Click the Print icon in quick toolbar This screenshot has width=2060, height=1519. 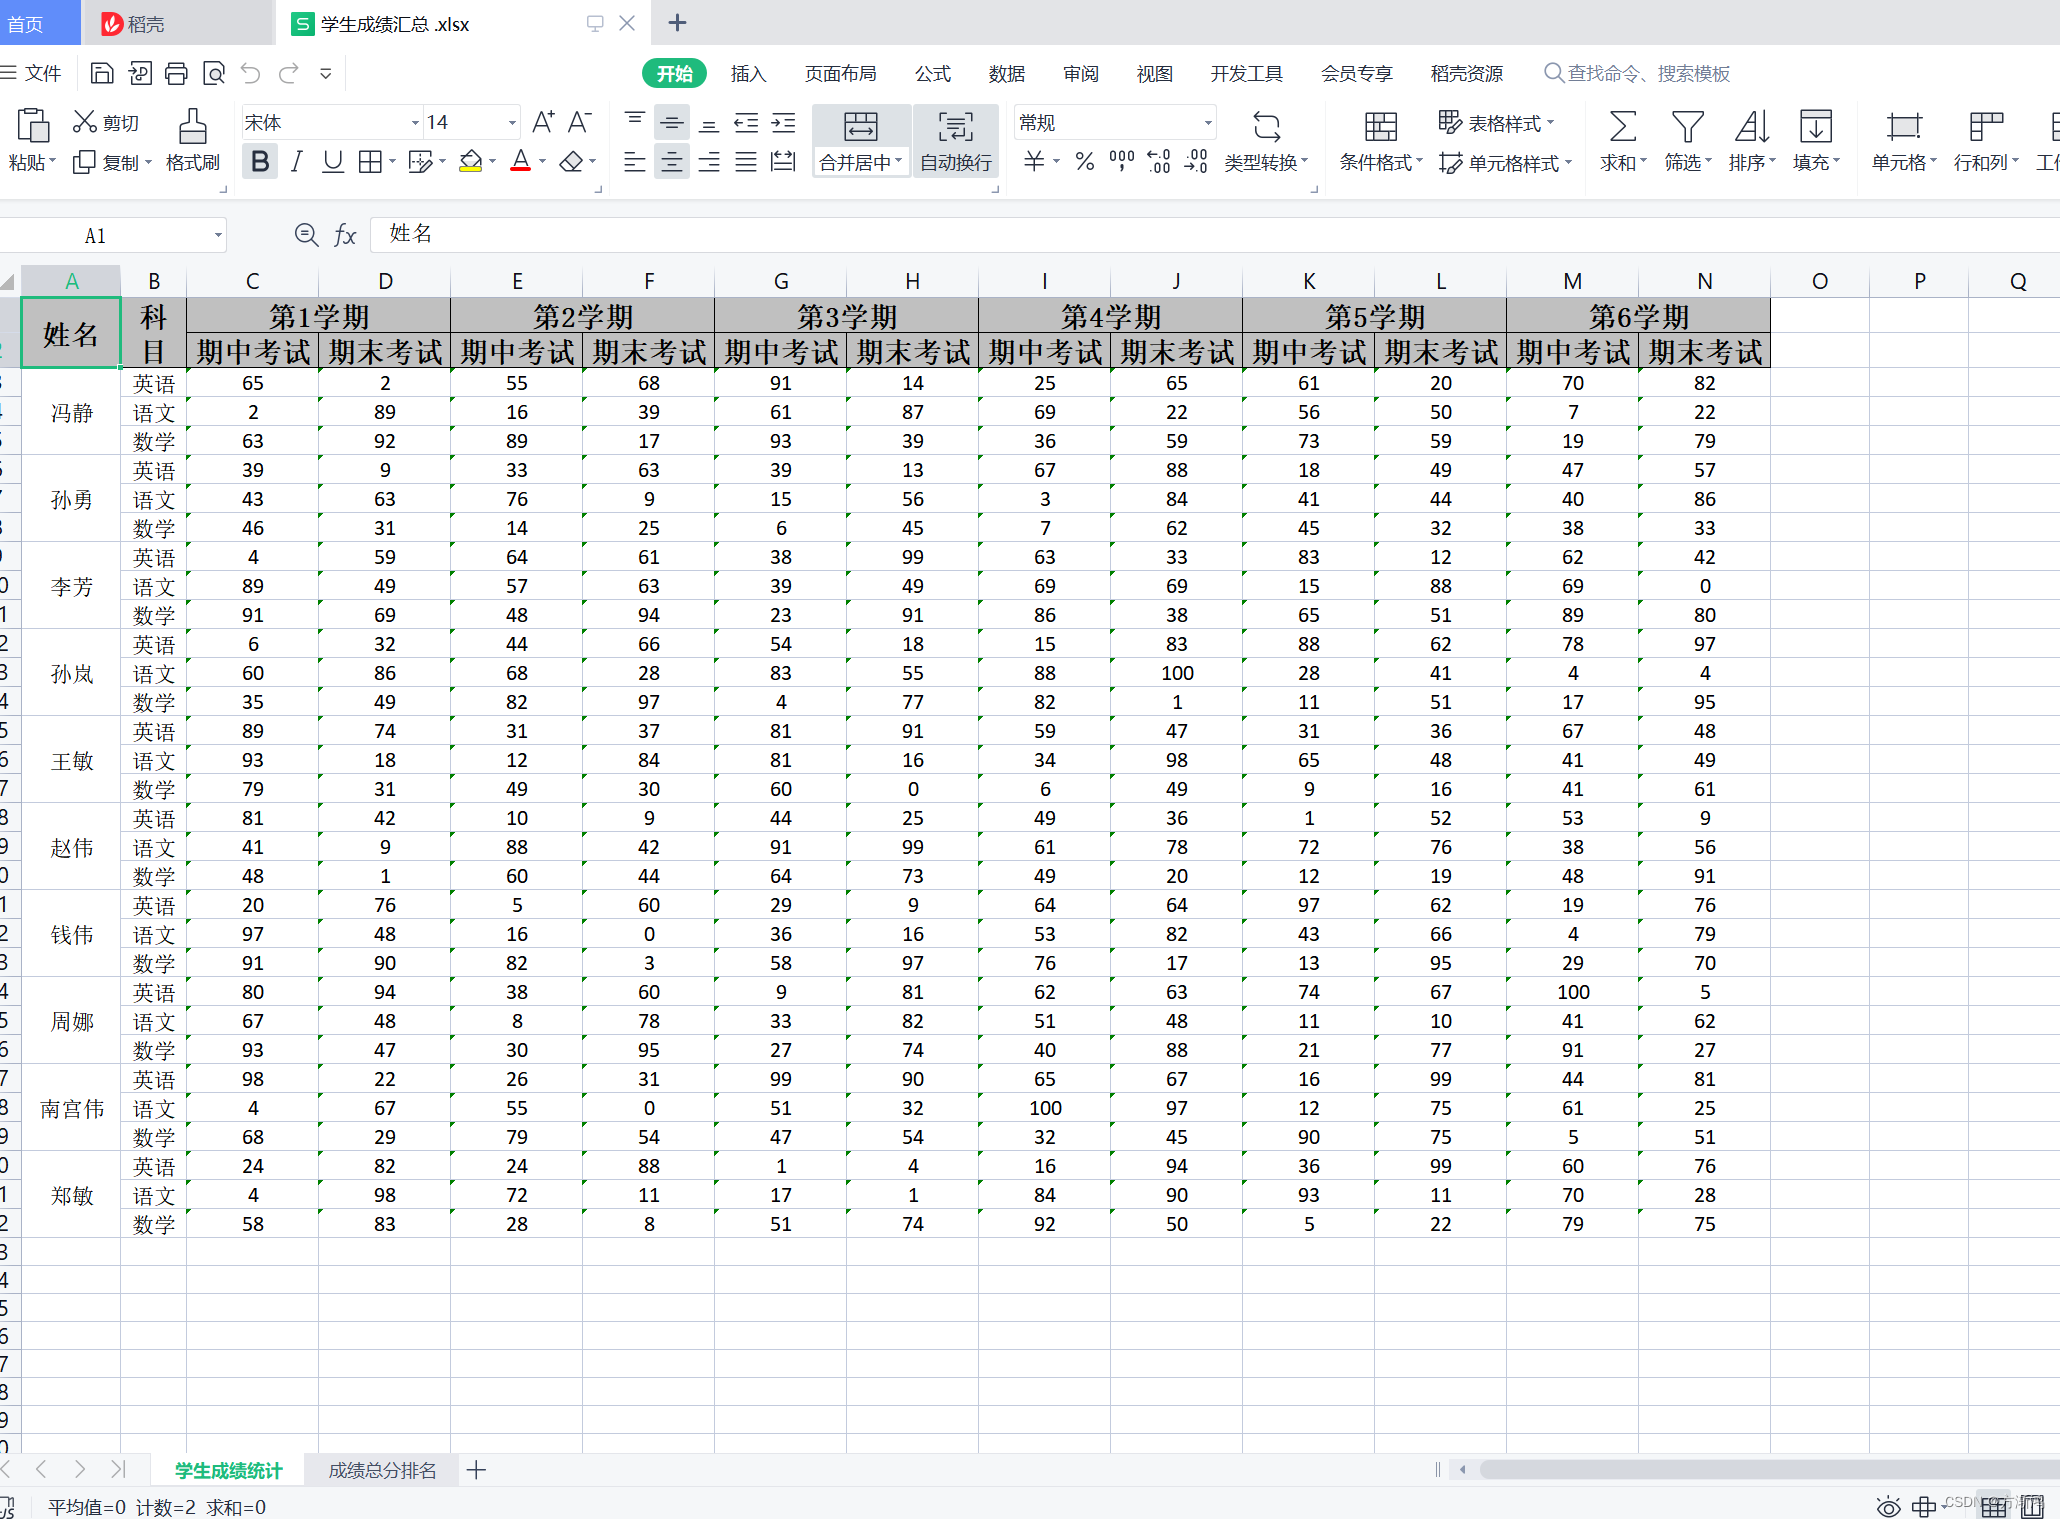(176, 73)
